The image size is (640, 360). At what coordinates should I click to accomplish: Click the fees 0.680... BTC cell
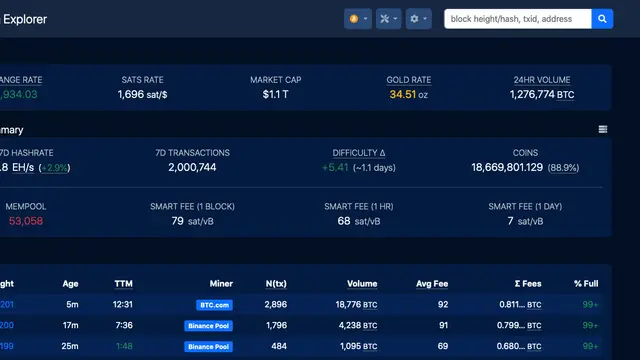pos(519,346)
